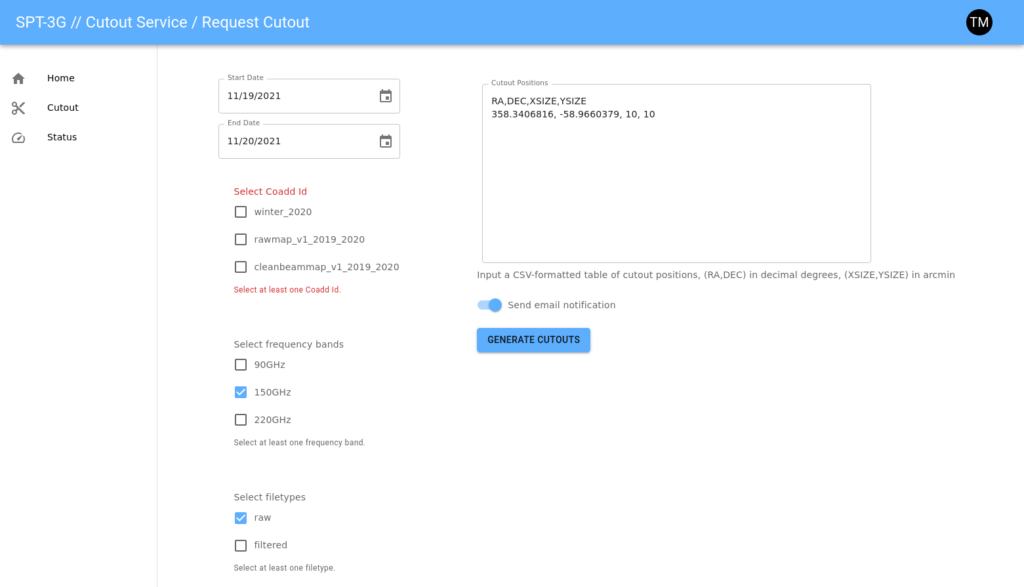Turn off Send email notification switch

pyautogui.click(x=489, y=305)
